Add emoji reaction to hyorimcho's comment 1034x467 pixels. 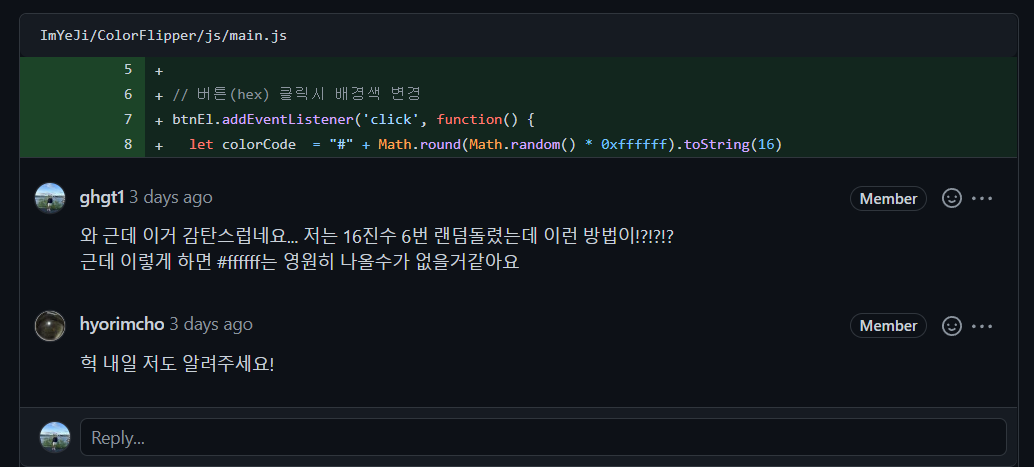coord(952,326)
